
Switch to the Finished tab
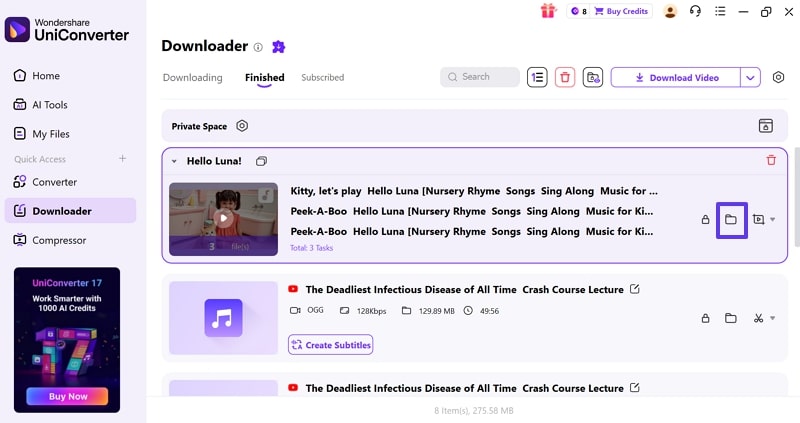pos(264,78)
